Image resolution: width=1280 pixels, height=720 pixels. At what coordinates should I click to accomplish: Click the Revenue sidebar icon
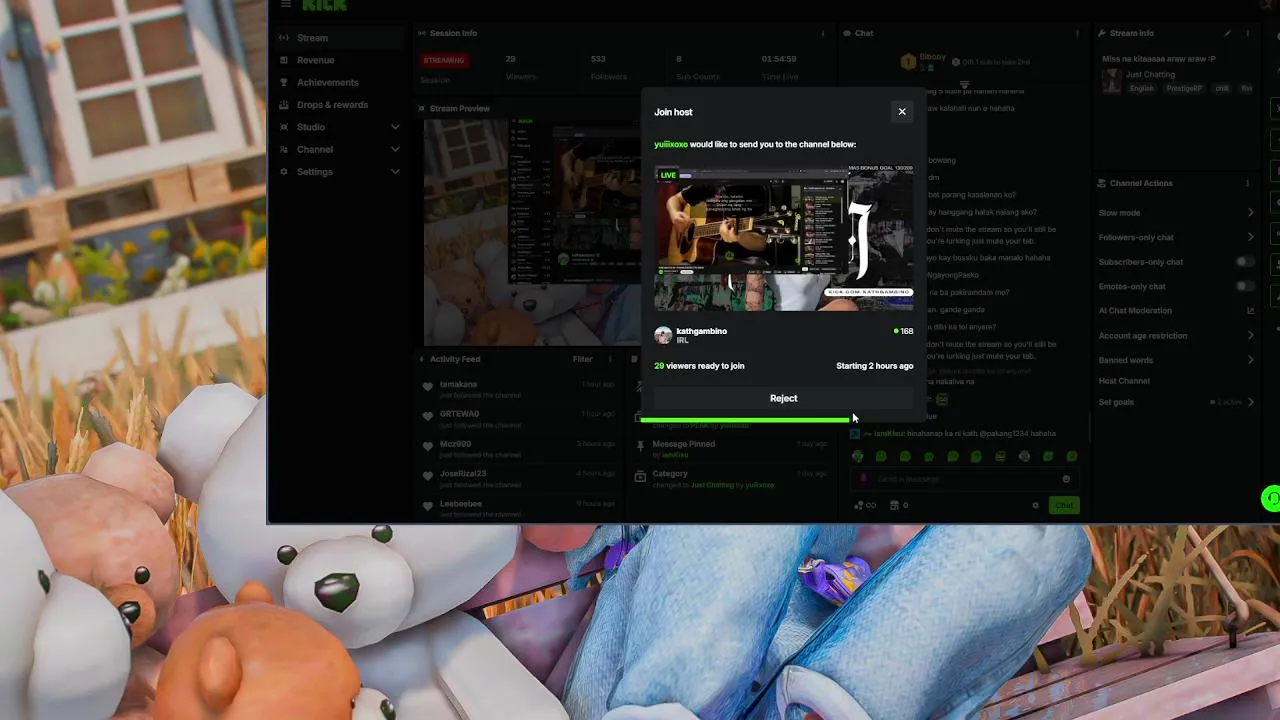tap(285, 60)
